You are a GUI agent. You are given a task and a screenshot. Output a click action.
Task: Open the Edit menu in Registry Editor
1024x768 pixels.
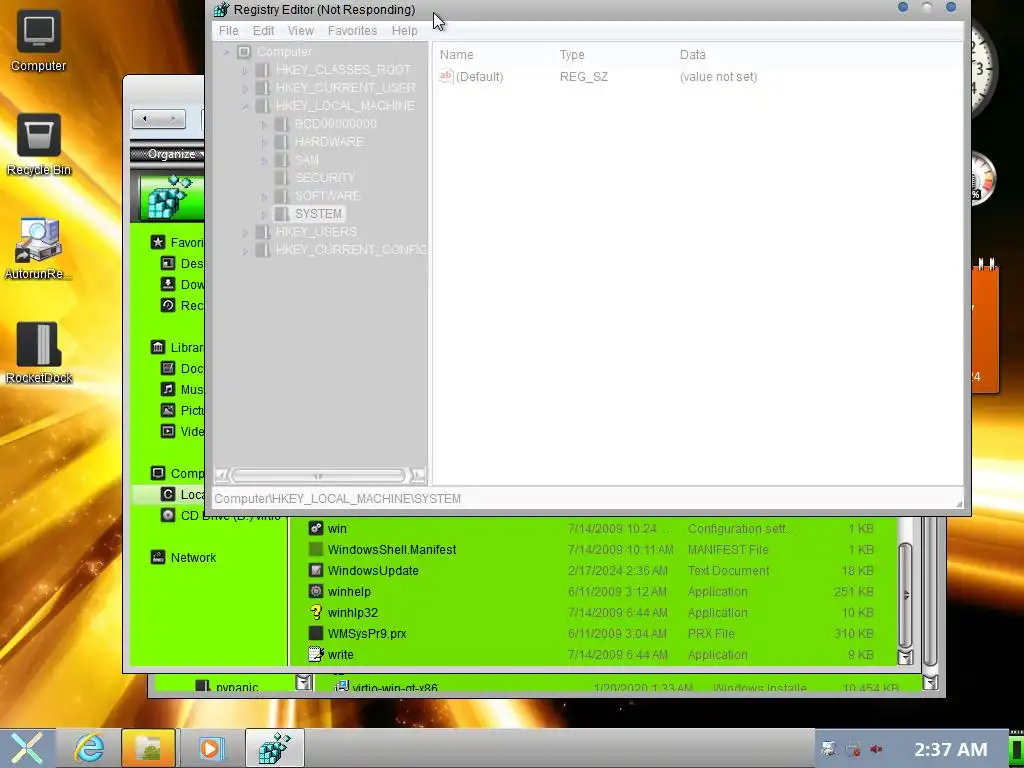[x=263, y=31]
